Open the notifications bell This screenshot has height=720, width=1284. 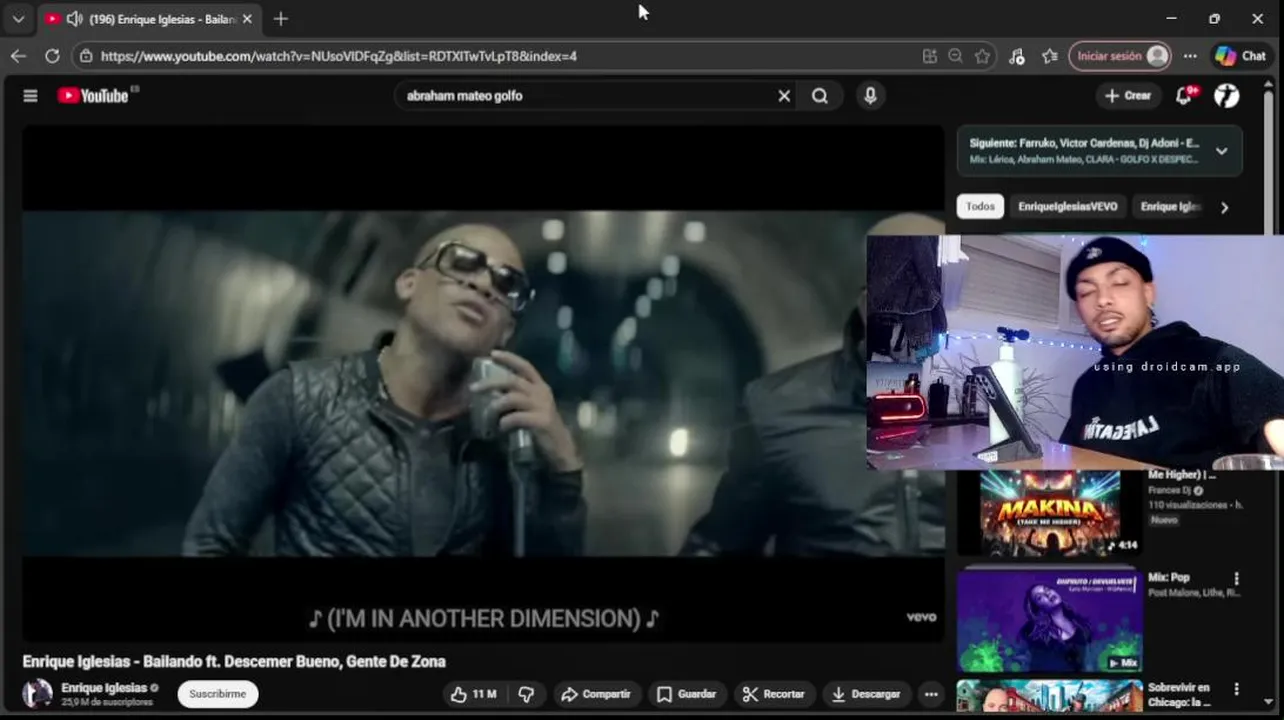click(1185, 95)
